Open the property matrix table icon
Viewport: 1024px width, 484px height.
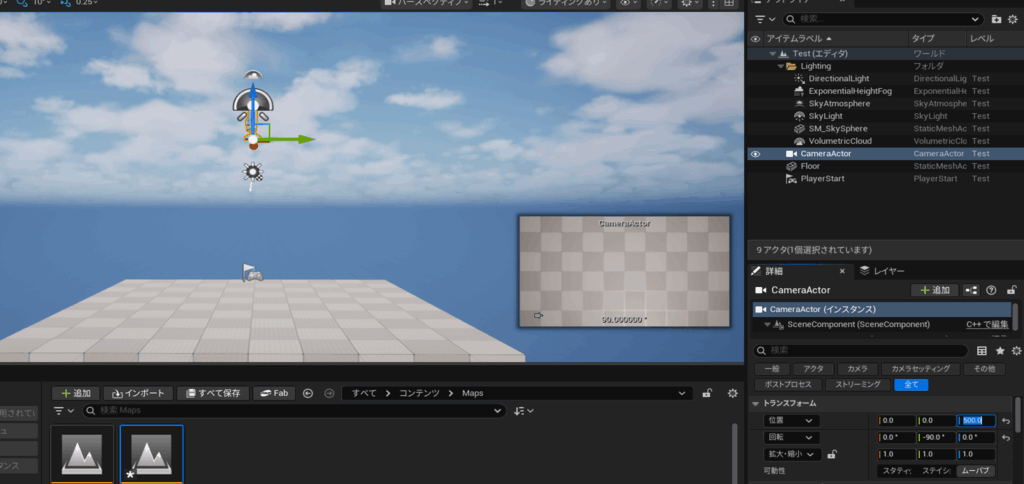tap(982, 351)
